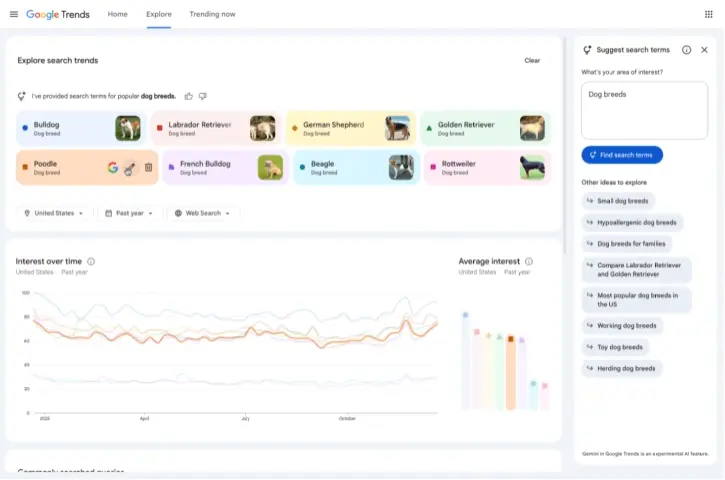This screenshot has height=480, width=725.
Task: Close the Suggest search terms panel
Action: (x=704, y=50)
